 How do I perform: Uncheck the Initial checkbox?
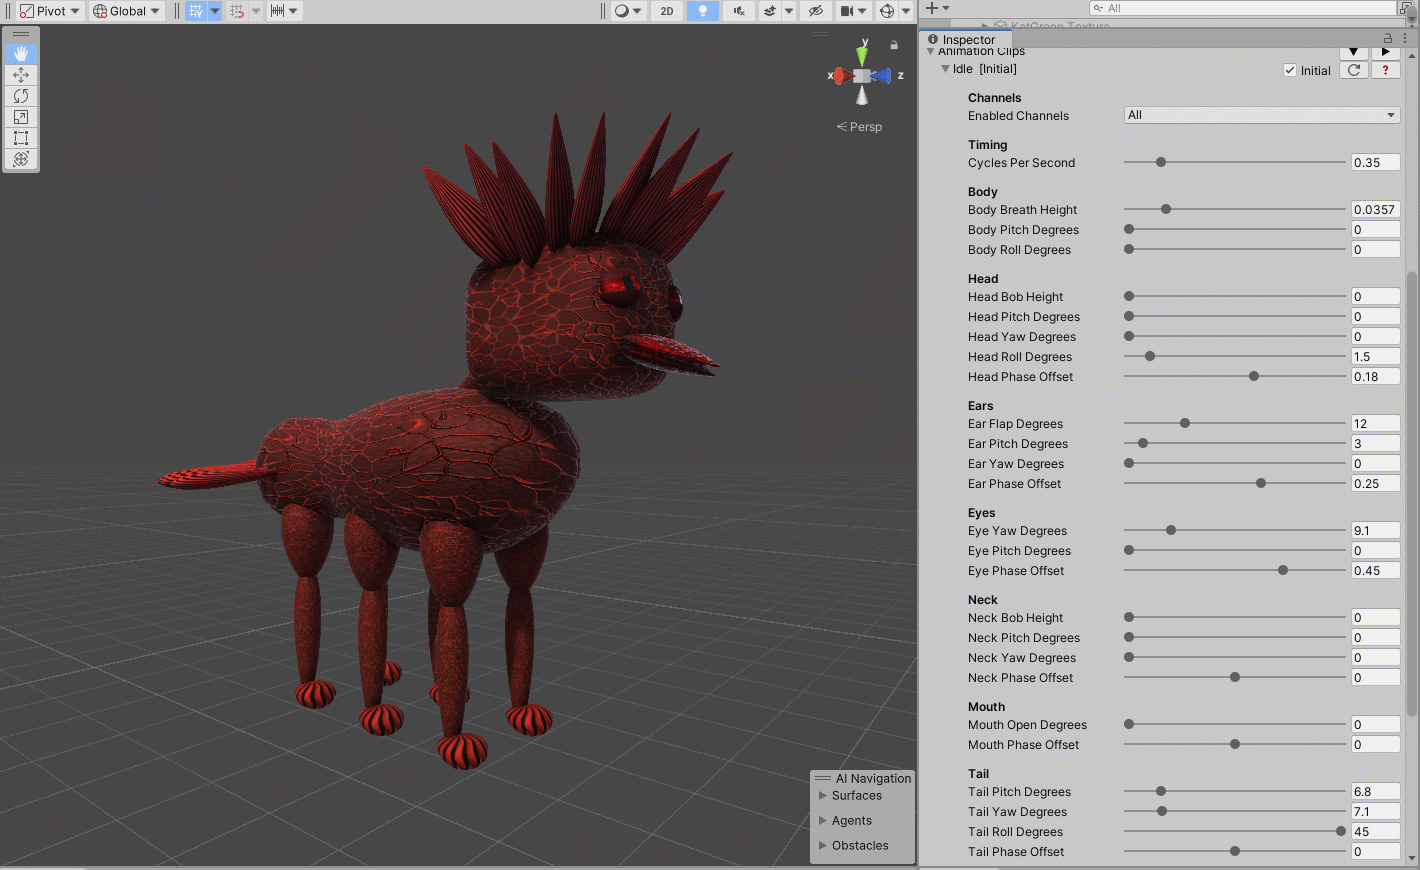coord(1290,70)
